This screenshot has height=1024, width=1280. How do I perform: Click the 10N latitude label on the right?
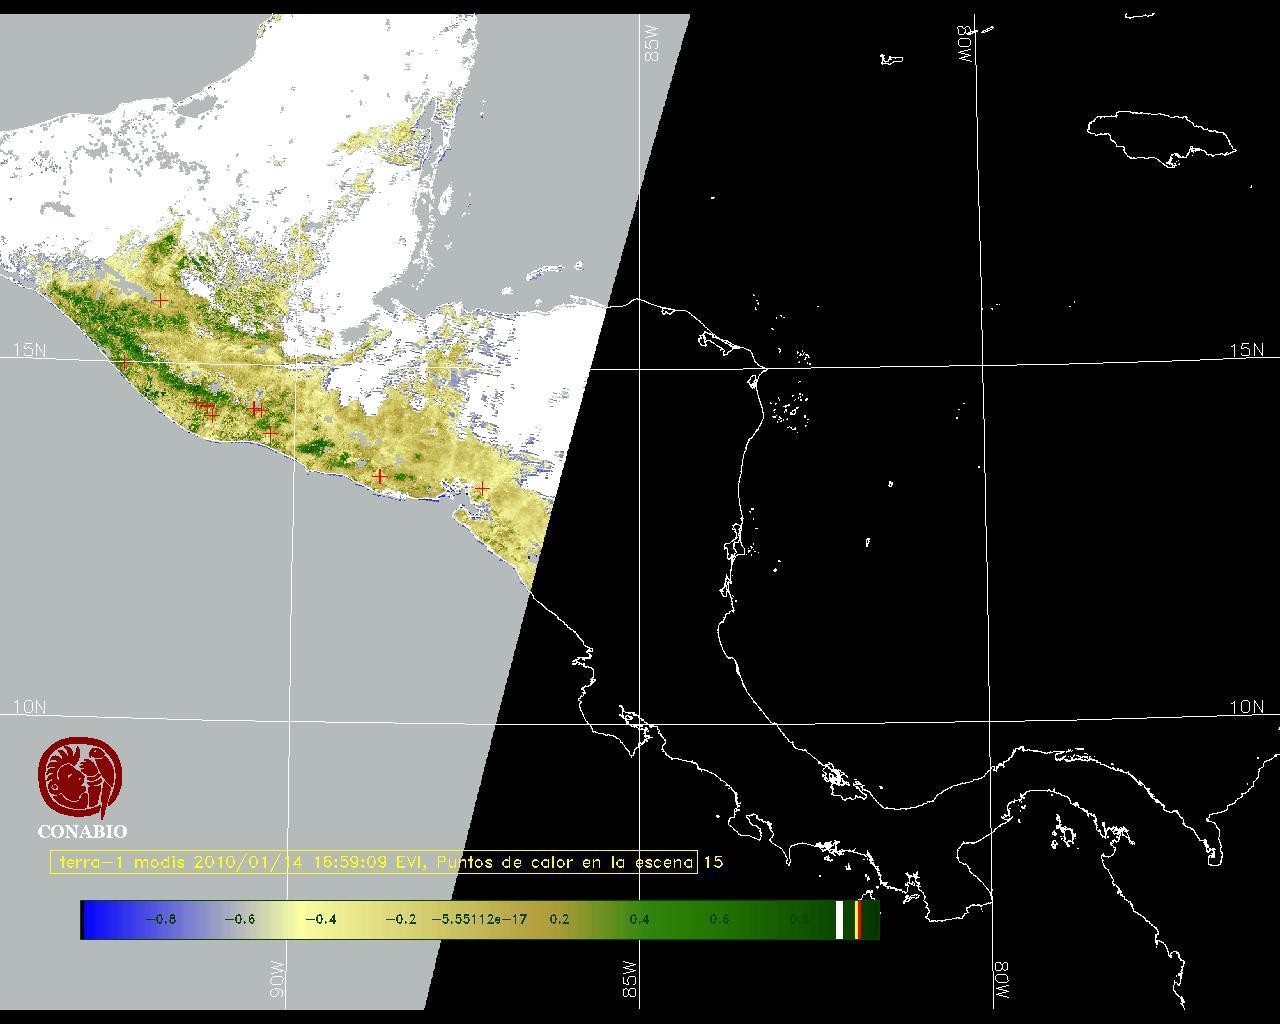point(1246,707)
